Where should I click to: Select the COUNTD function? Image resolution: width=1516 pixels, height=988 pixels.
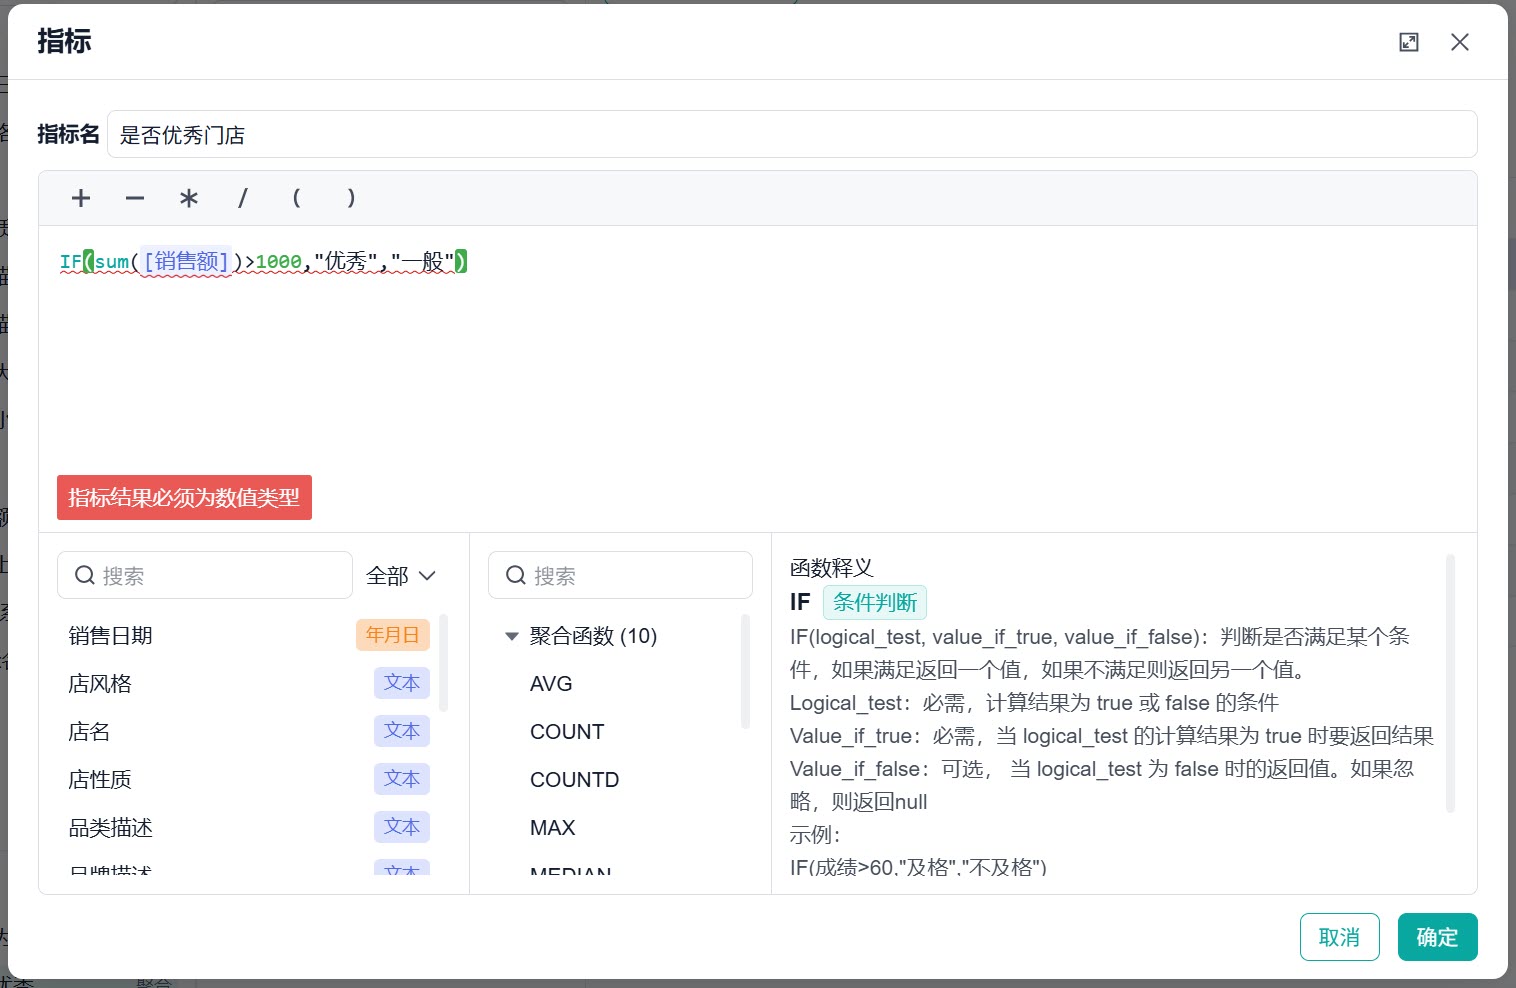click(574, 780)
